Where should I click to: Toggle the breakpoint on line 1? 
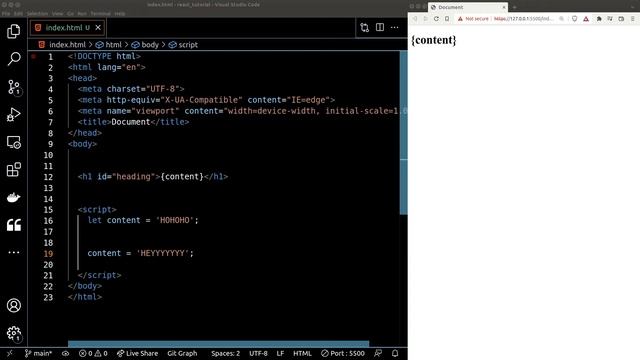point(34,56)
